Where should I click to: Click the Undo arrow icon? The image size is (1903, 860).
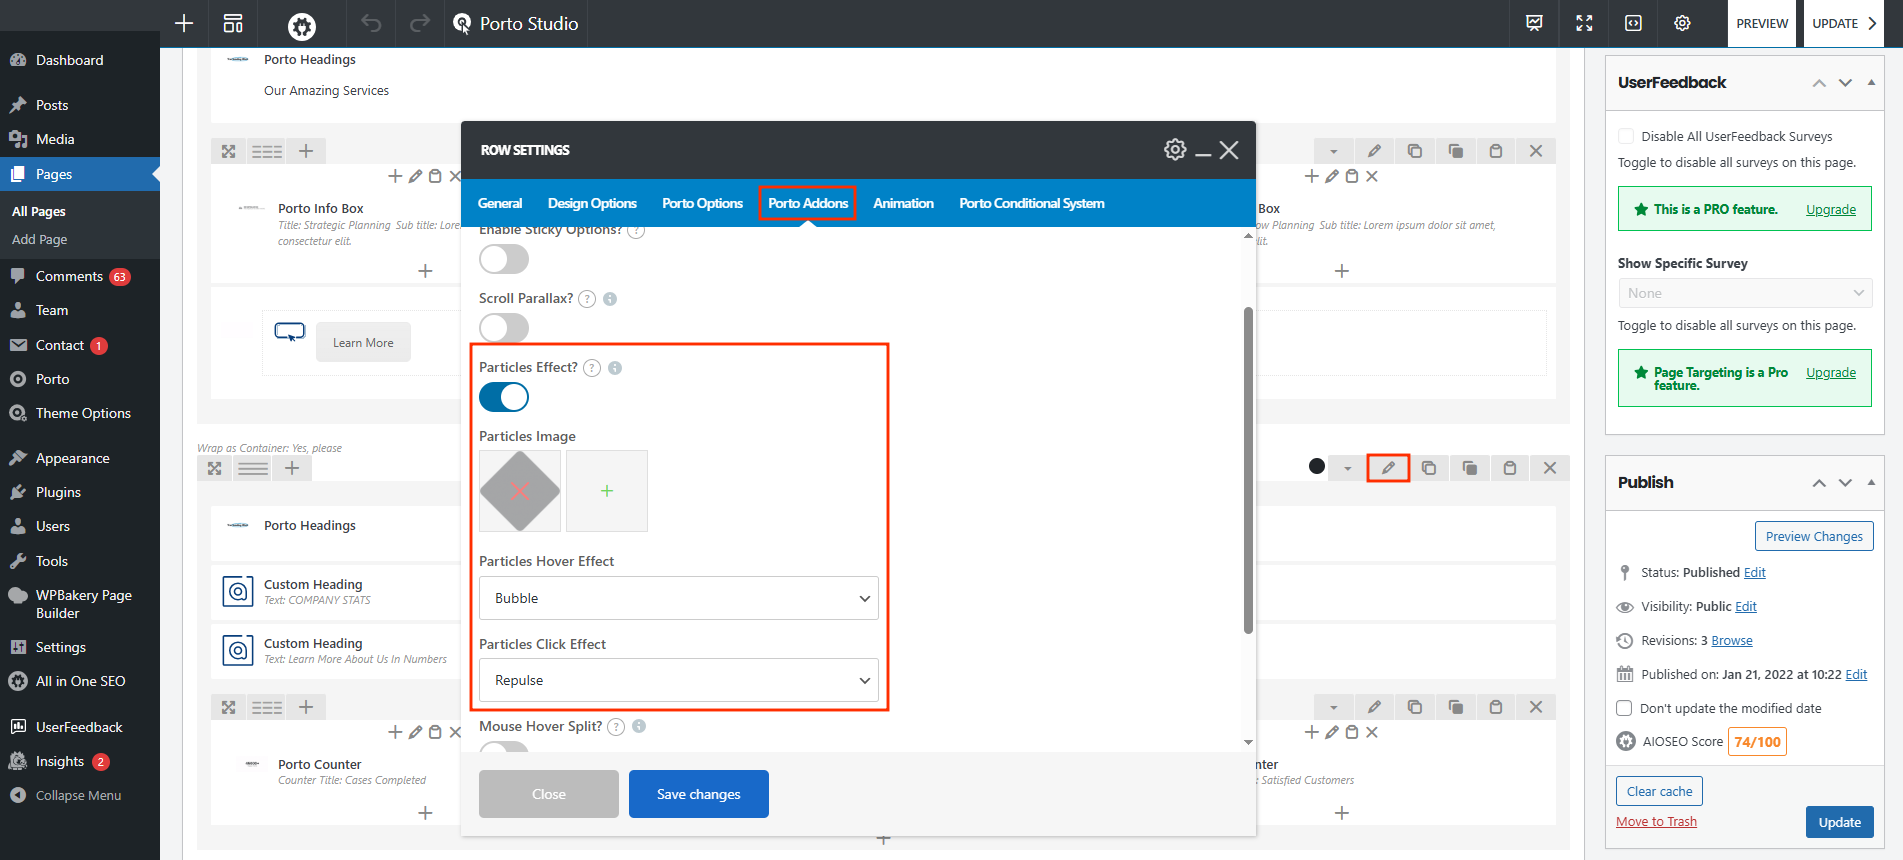pos(371,23)
